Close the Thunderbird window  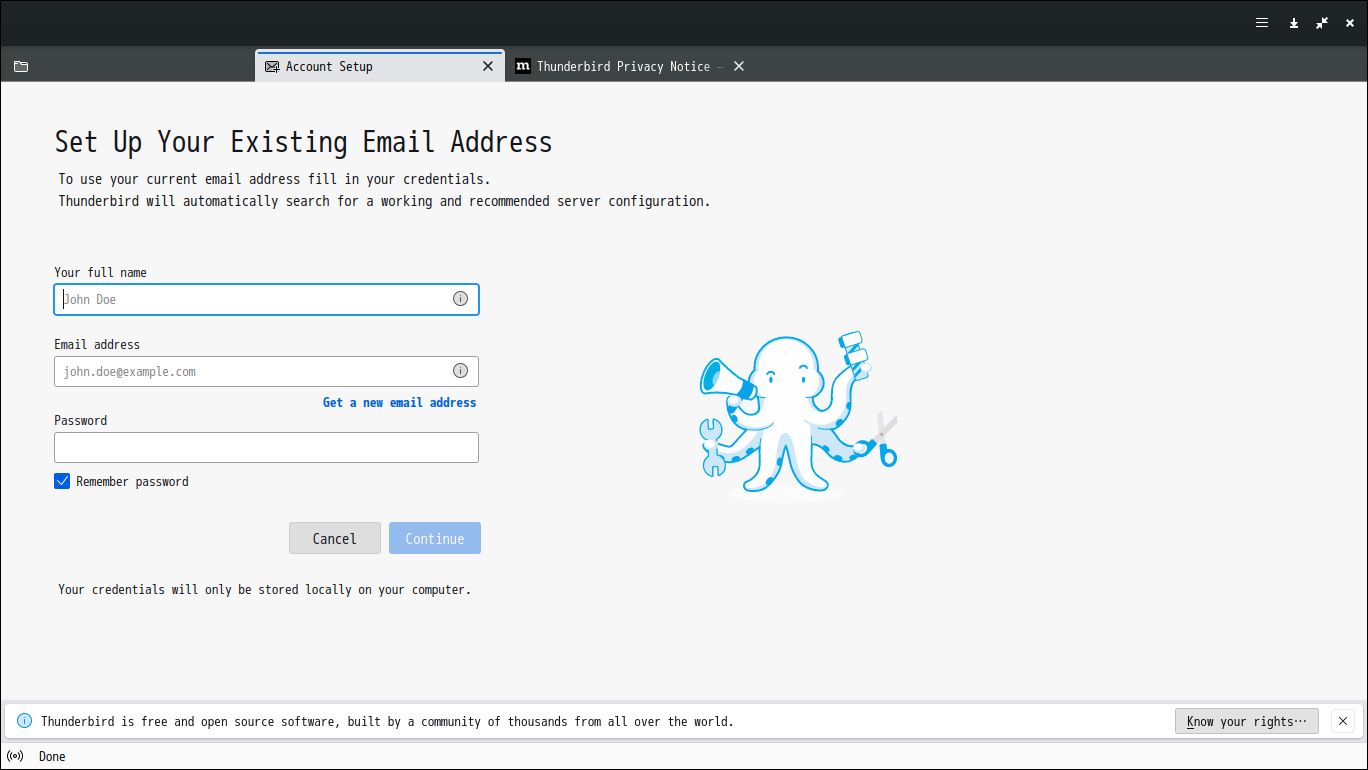click(1349, 22)
